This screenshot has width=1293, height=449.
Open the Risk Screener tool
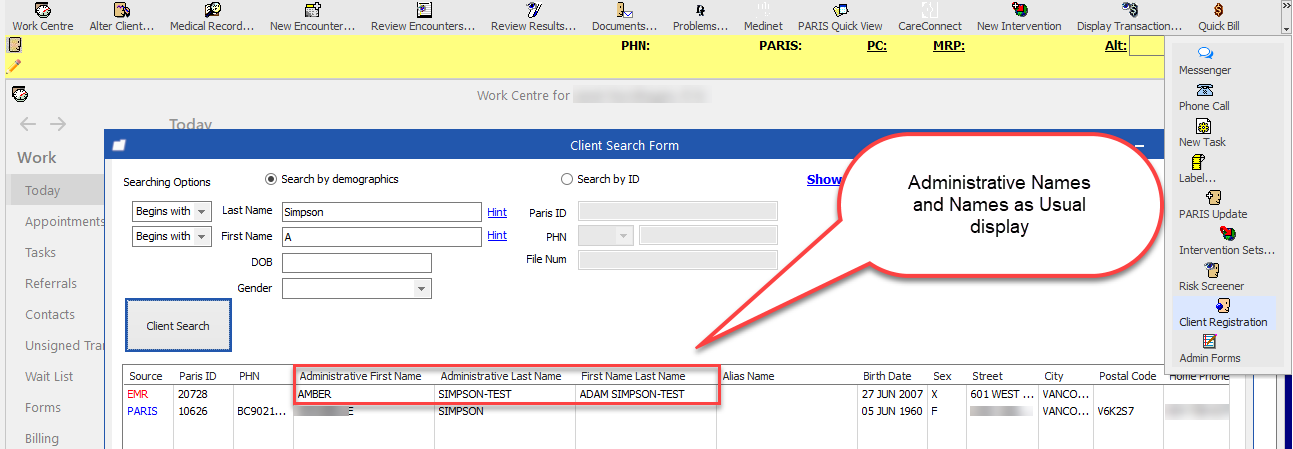(x=1210, y=276)
